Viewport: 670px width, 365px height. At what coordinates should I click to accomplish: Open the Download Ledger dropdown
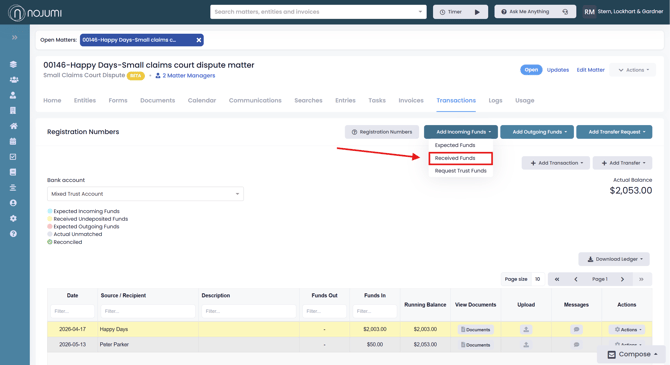(x=614, y=259)
